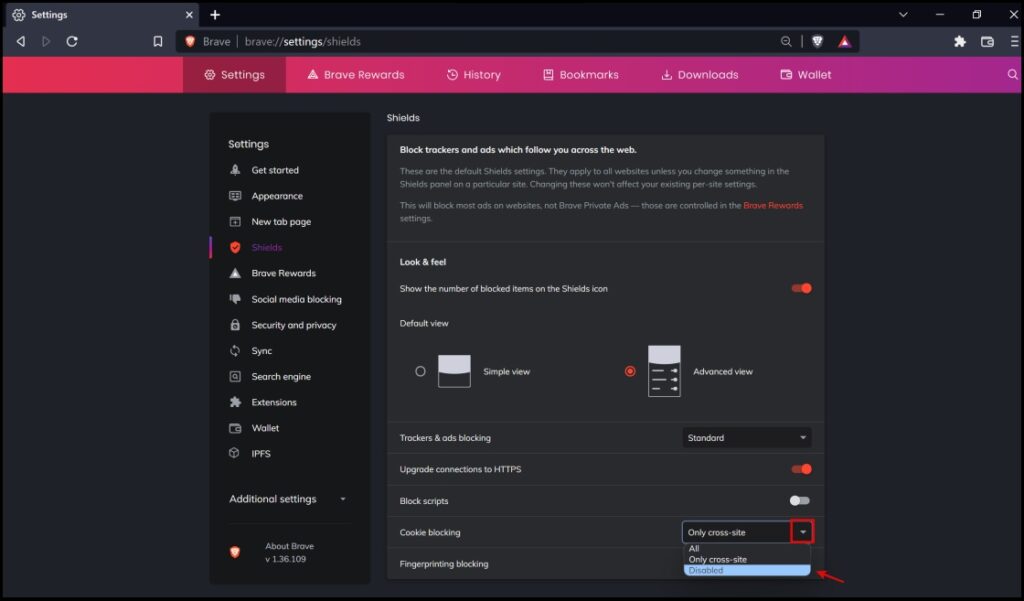Viewport: 1024px width, 601px height.
Task: Switch to the Settings top navigation tab
Action: click(x=234, y=74)
